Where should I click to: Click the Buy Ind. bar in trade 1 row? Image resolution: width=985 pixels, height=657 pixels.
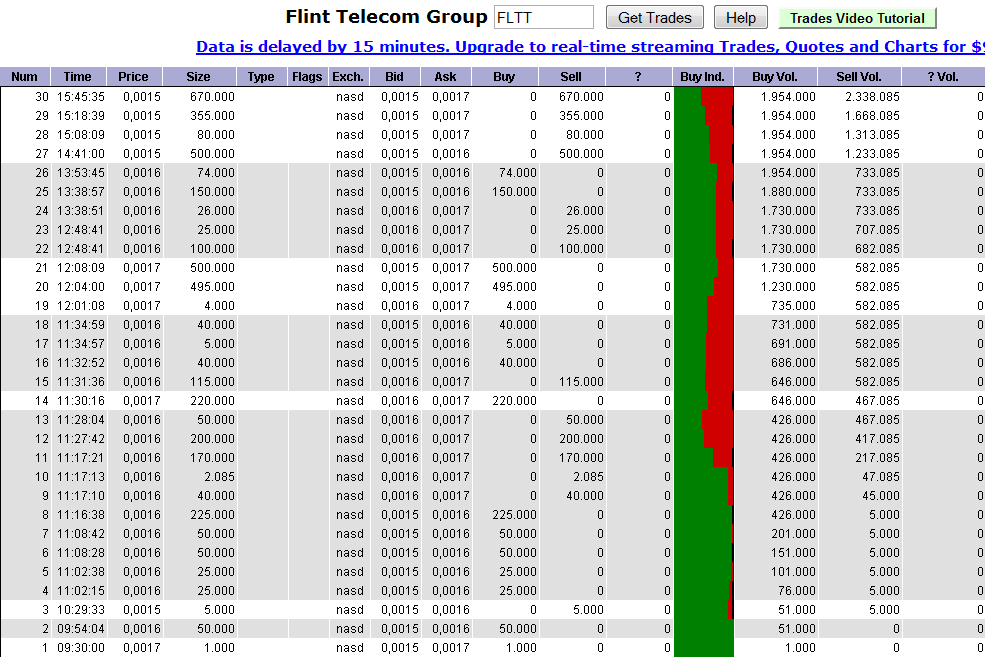(x=704, y=648)
